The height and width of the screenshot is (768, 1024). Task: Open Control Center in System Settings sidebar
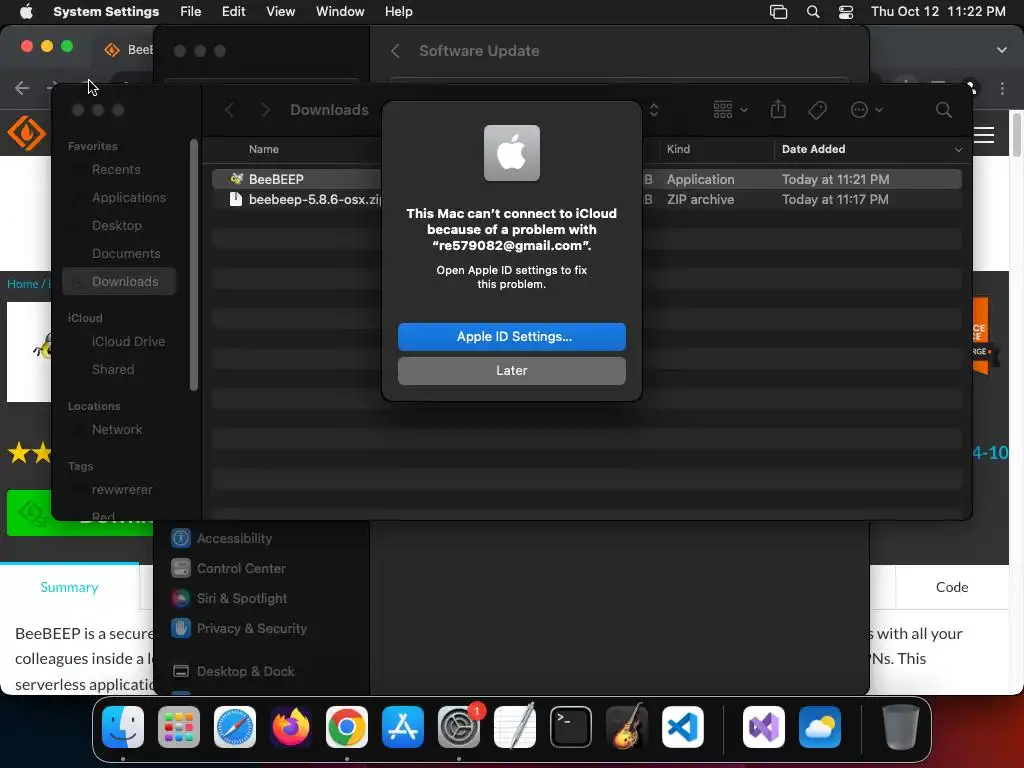[227, 568]
